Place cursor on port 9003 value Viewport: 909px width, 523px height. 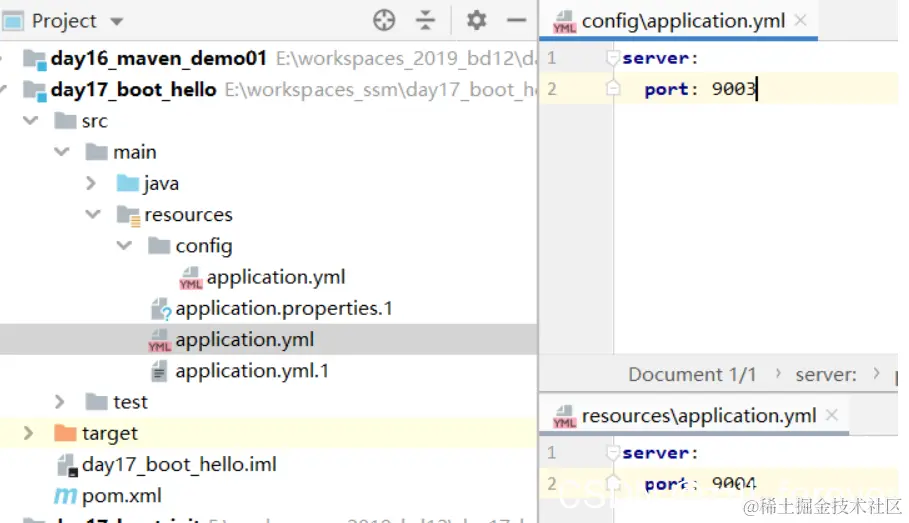click(734, 89)
